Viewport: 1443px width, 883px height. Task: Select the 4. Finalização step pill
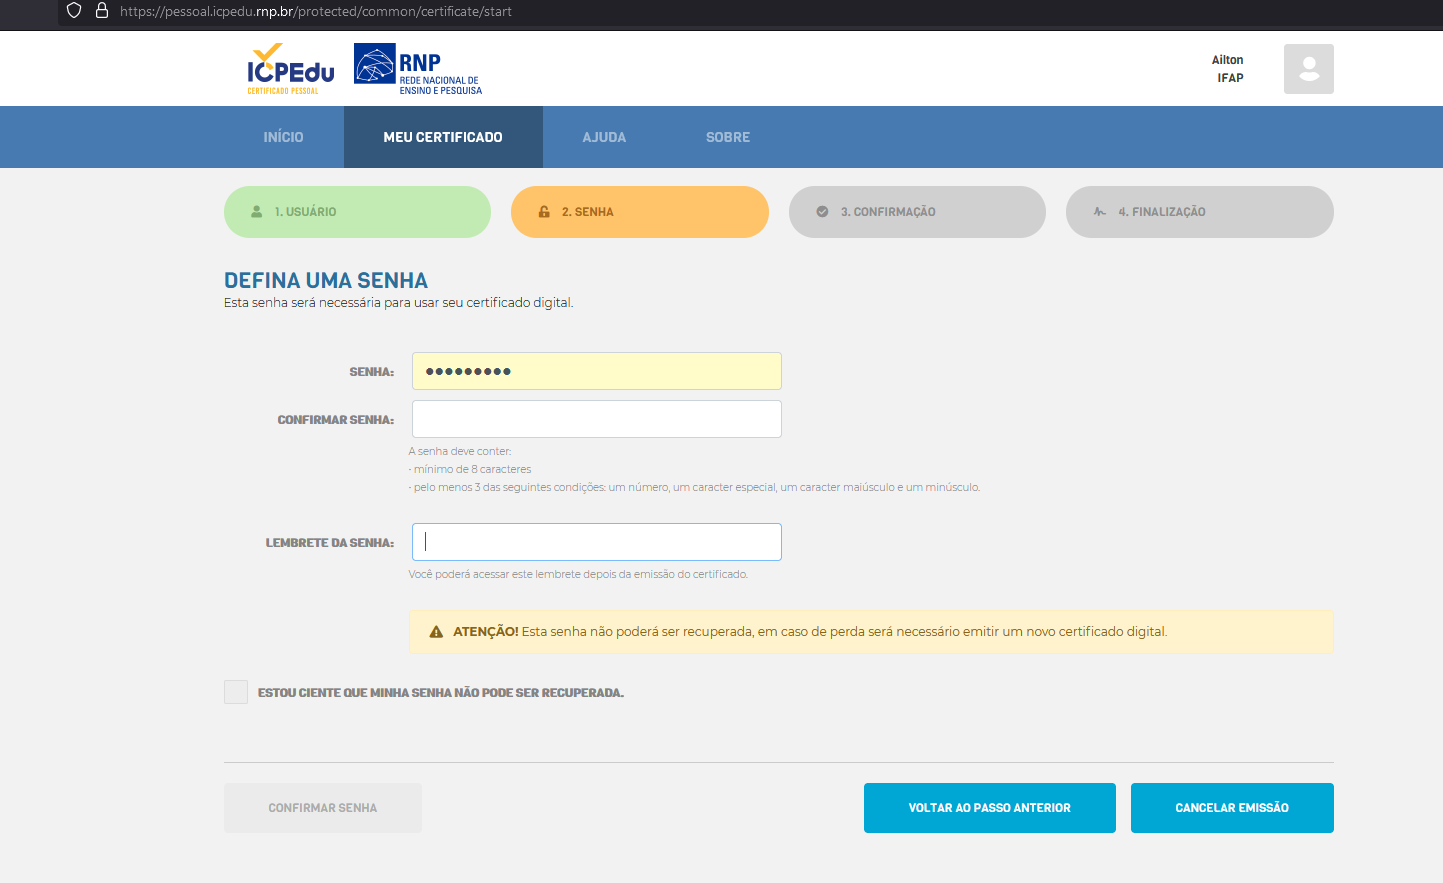pos(1200,212)
